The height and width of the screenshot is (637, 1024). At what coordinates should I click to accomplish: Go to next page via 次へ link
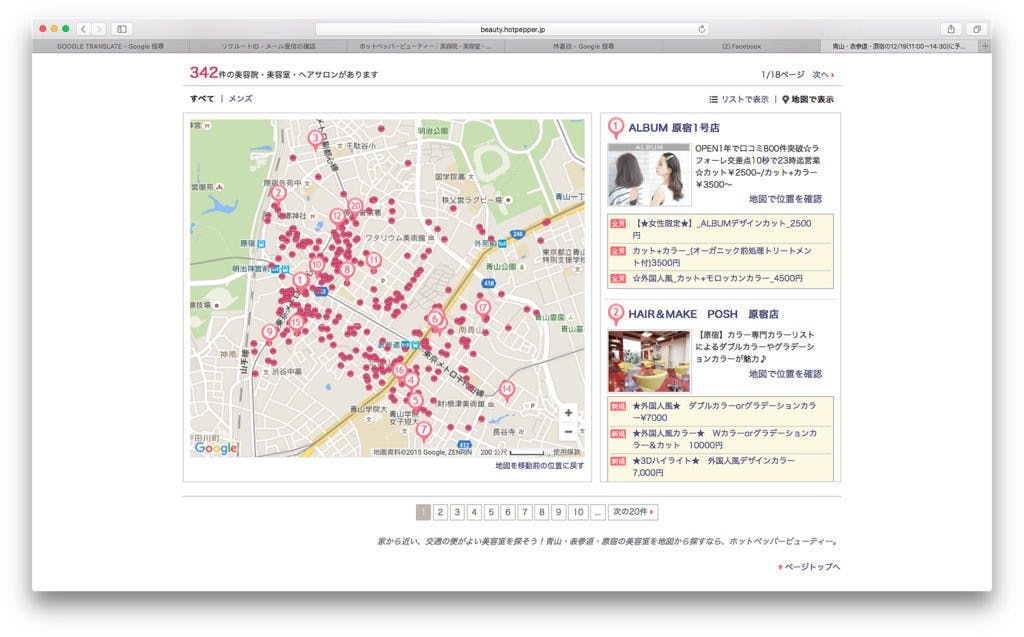(x=823, y=74)
